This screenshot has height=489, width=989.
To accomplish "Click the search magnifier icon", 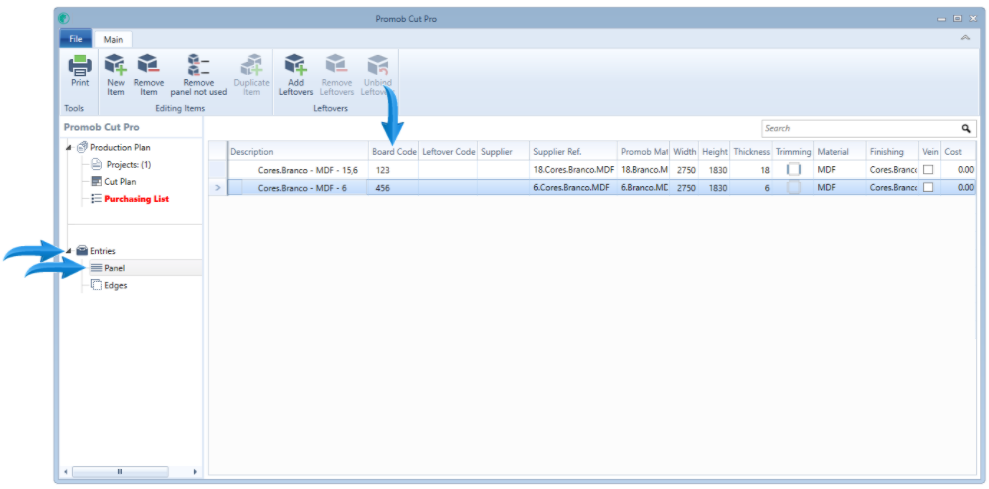I will pos(966,128).
